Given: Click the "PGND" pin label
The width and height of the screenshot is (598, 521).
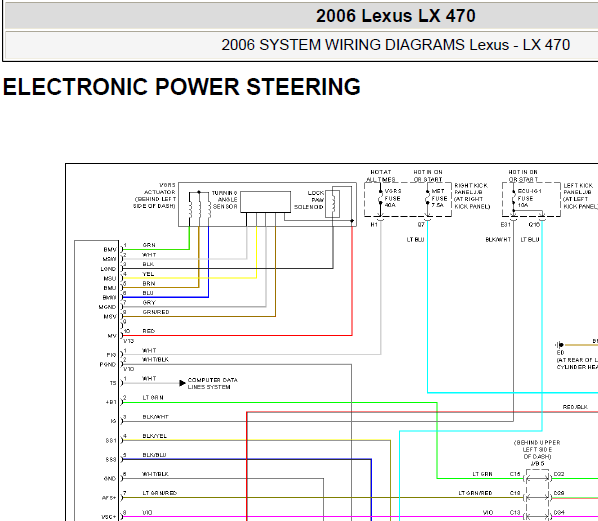Looking at the screenshot, I should coord(108,365).
